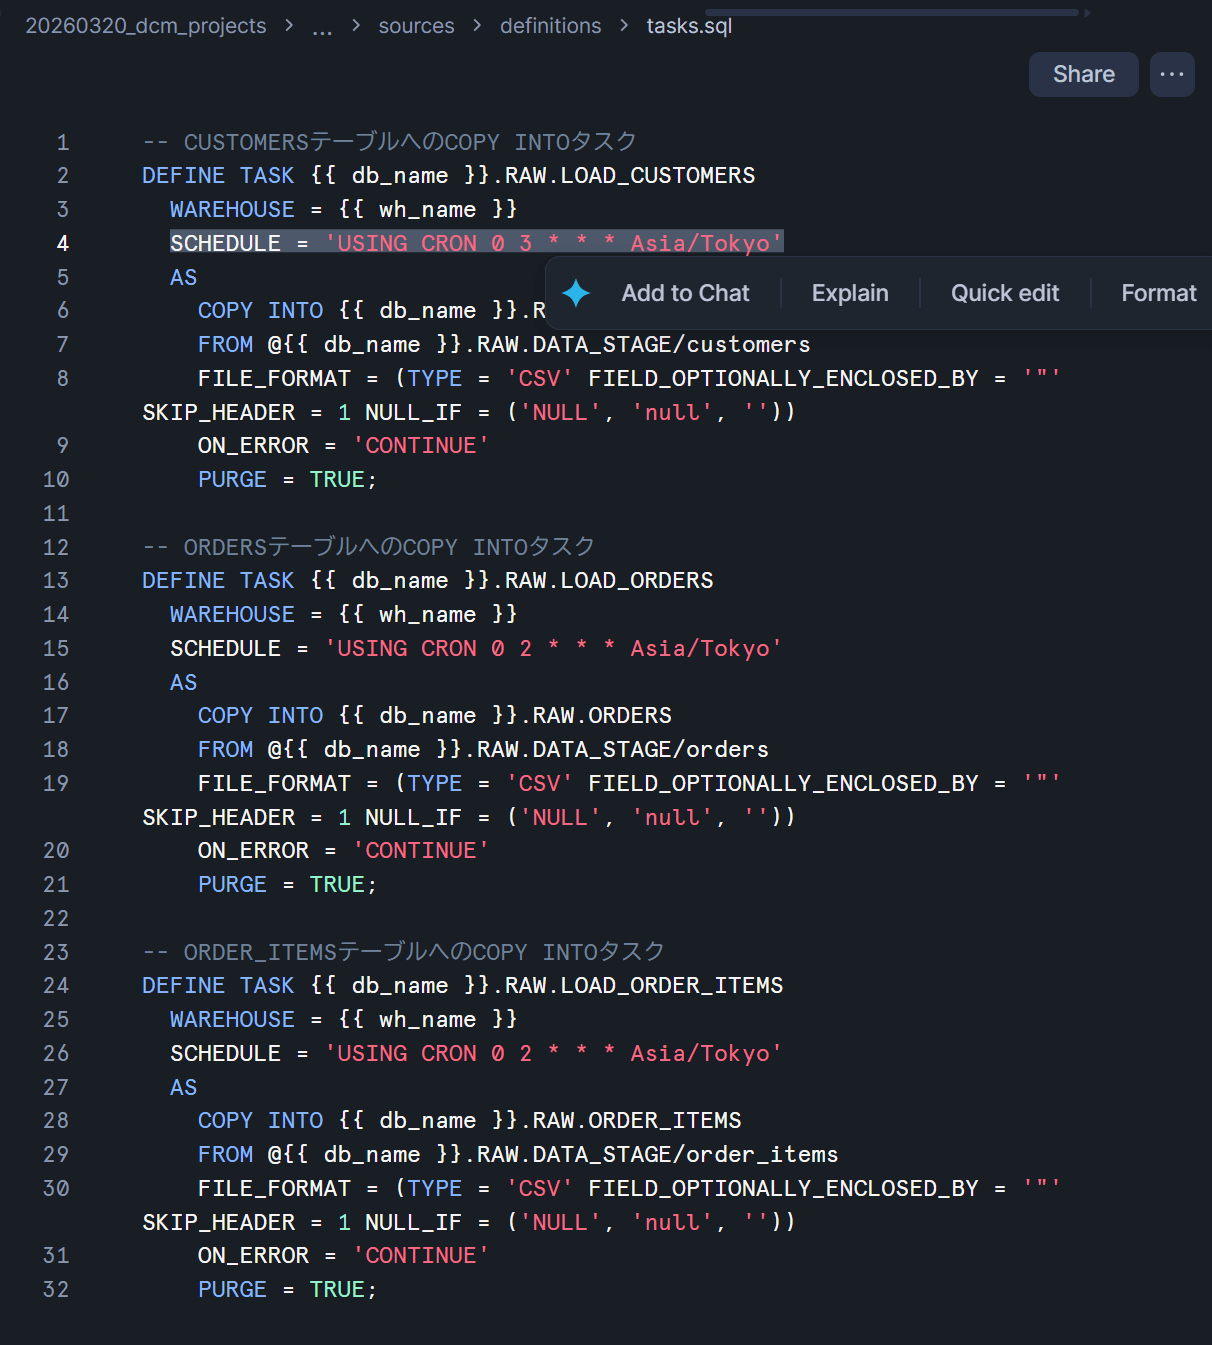The image size is (1212, 1345).
Task: Expand the collapsed breadcrumb ellipsis
Action: [322, 27]
